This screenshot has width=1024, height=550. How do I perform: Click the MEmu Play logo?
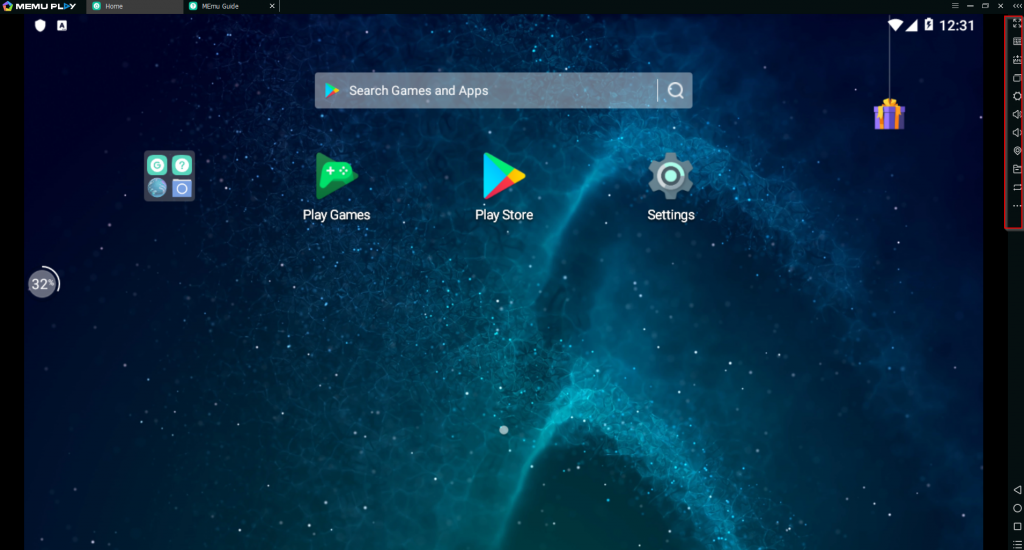tap(39, 6)
